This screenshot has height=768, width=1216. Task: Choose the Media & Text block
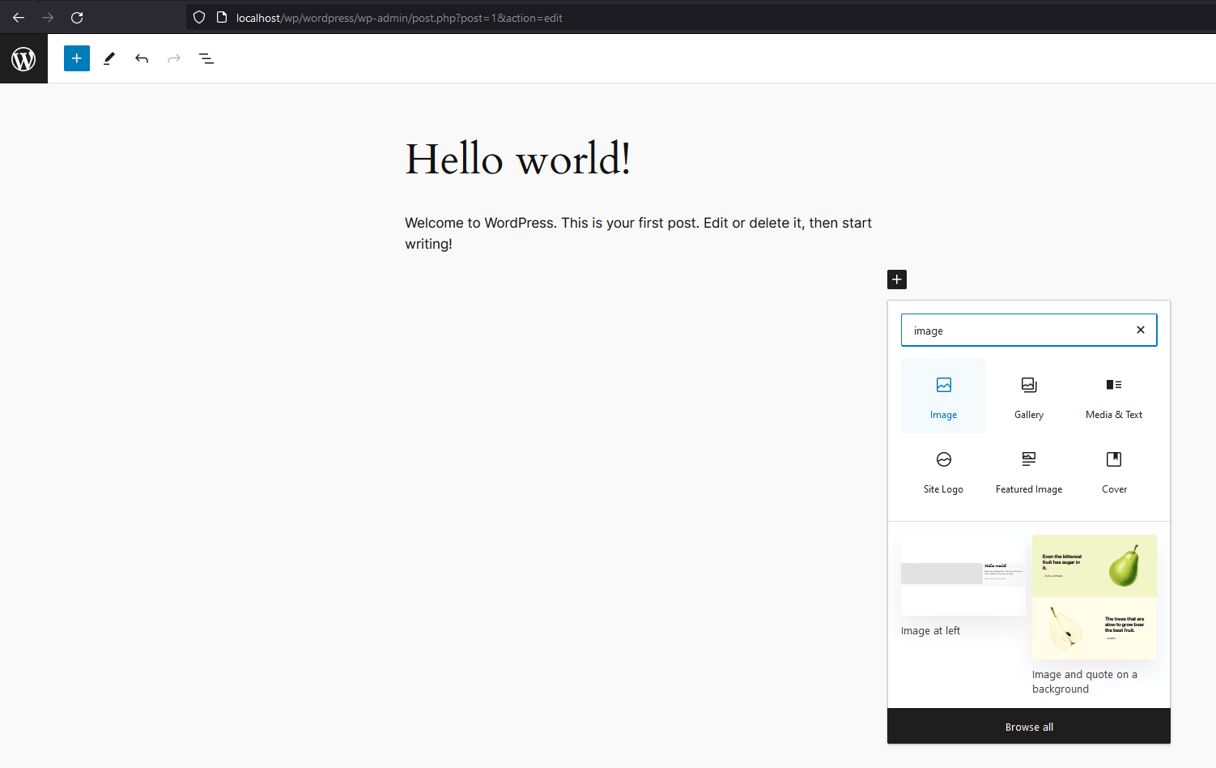(x=1113, y=395)
